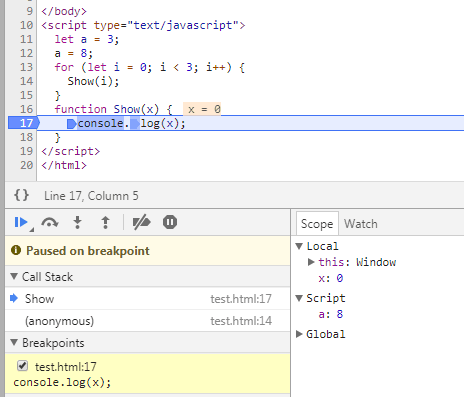Click the x: 0 local variable
The width and height of the screenshot is (464, 397).
tap(330, 278)
